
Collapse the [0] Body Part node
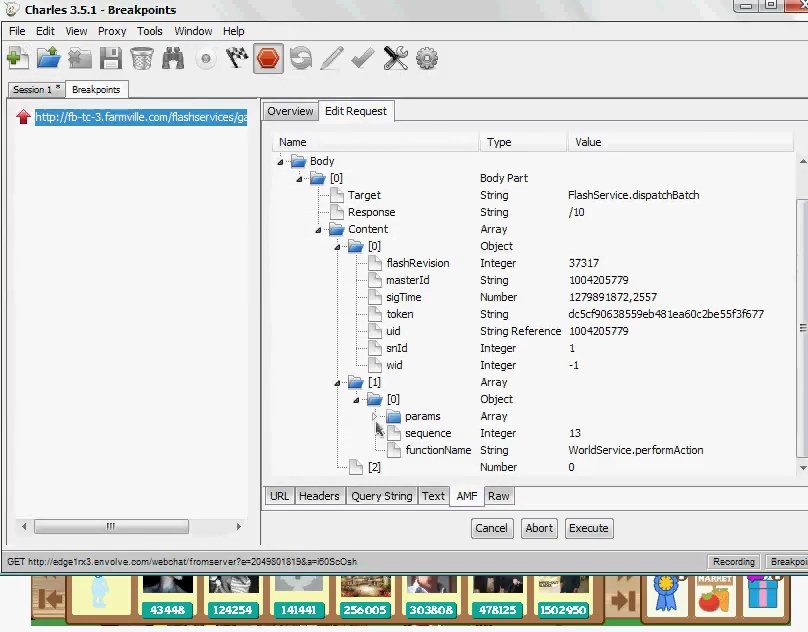coord(299,179)
